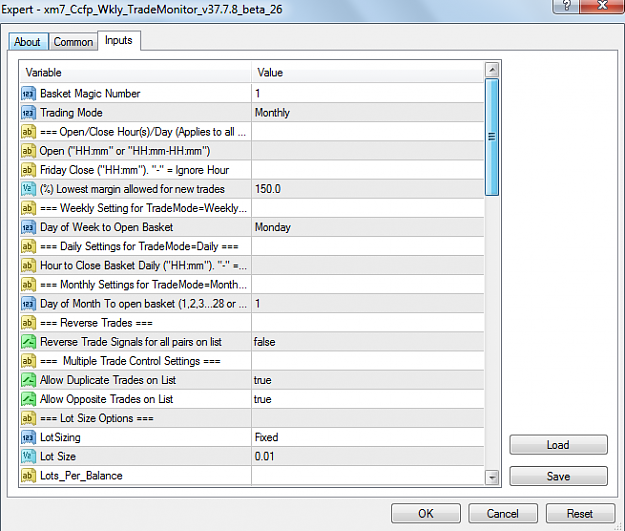Click the string icon beside Open/Close Hour(s)/Day
The width and height of the screenshot is (625, 531).
click(x=28, y=132)
